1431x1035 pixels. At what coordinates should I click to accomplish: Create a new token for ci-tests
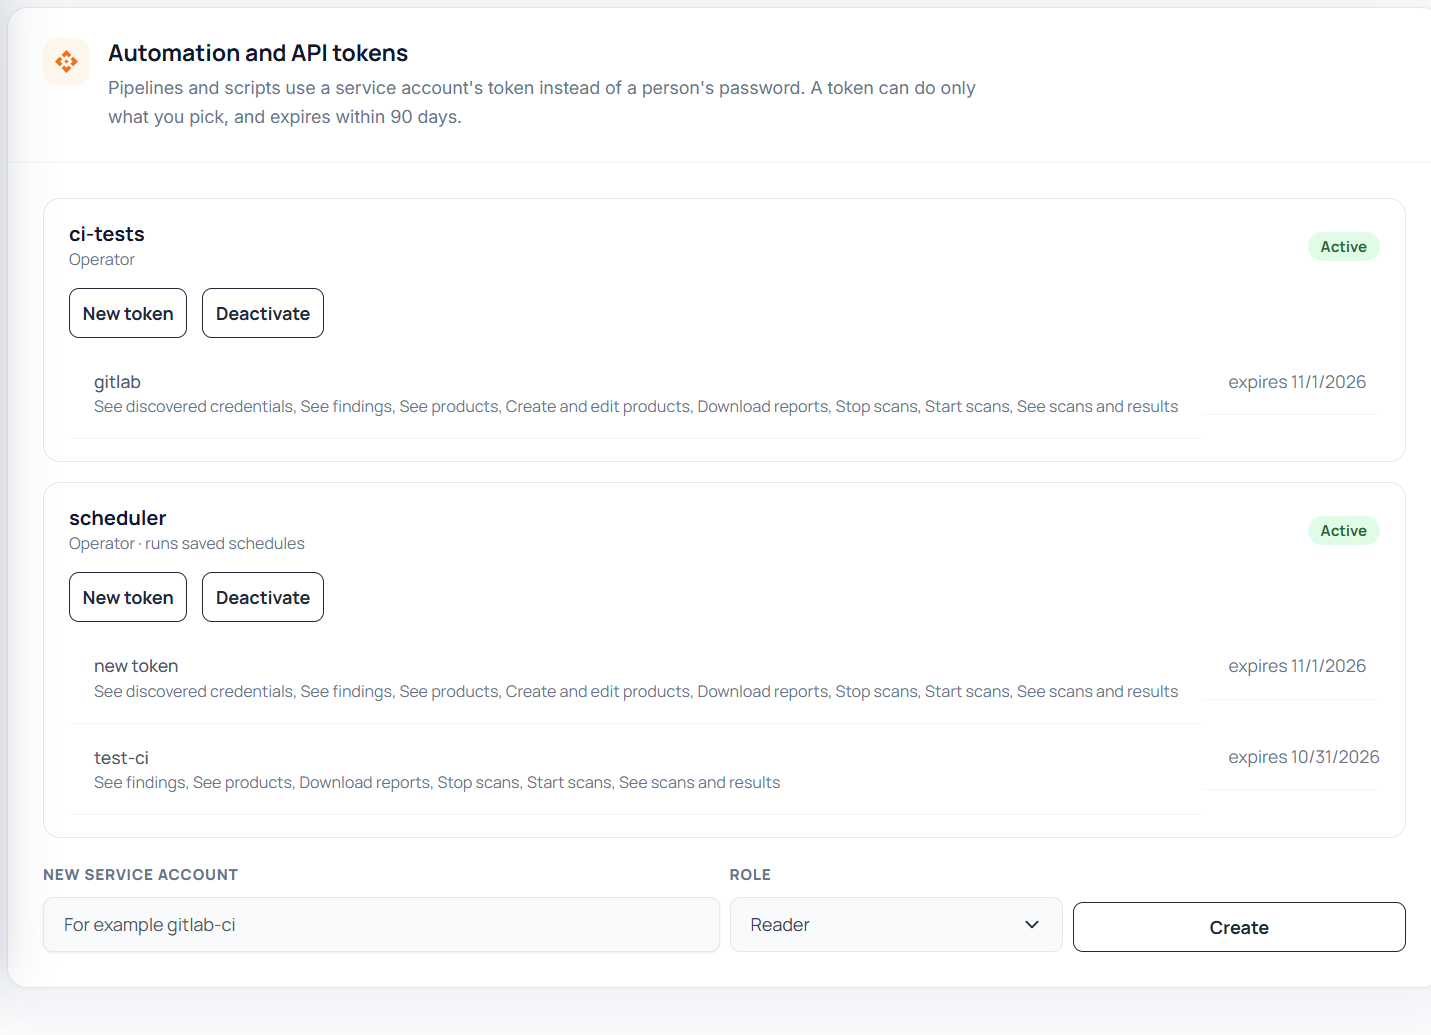[x=128, y=313]
